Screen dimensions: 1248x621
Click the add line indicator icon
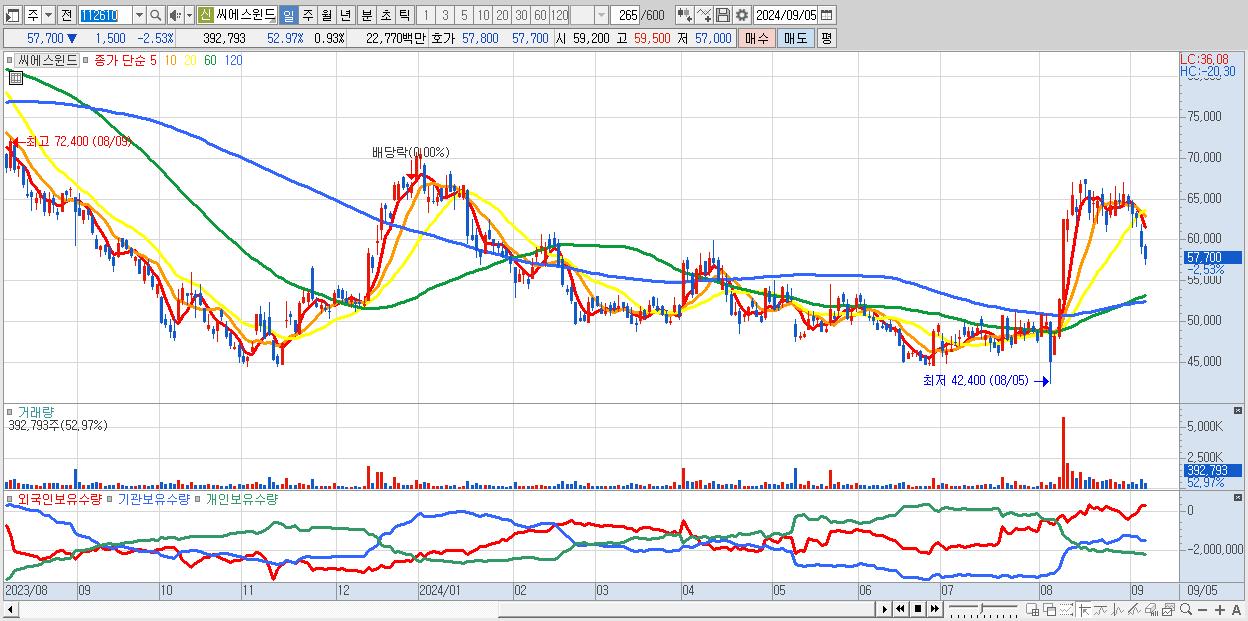tap(704, 15)
